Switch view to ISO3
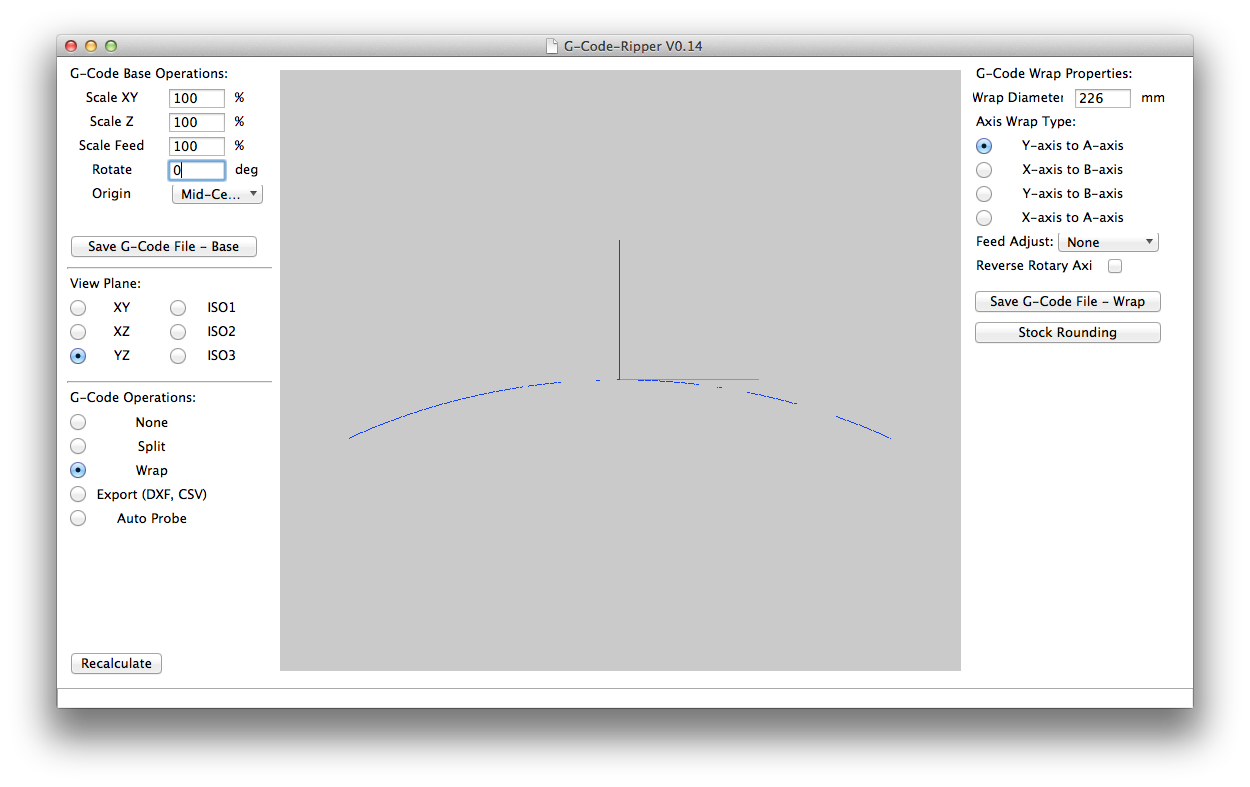 tap(178, 356)
